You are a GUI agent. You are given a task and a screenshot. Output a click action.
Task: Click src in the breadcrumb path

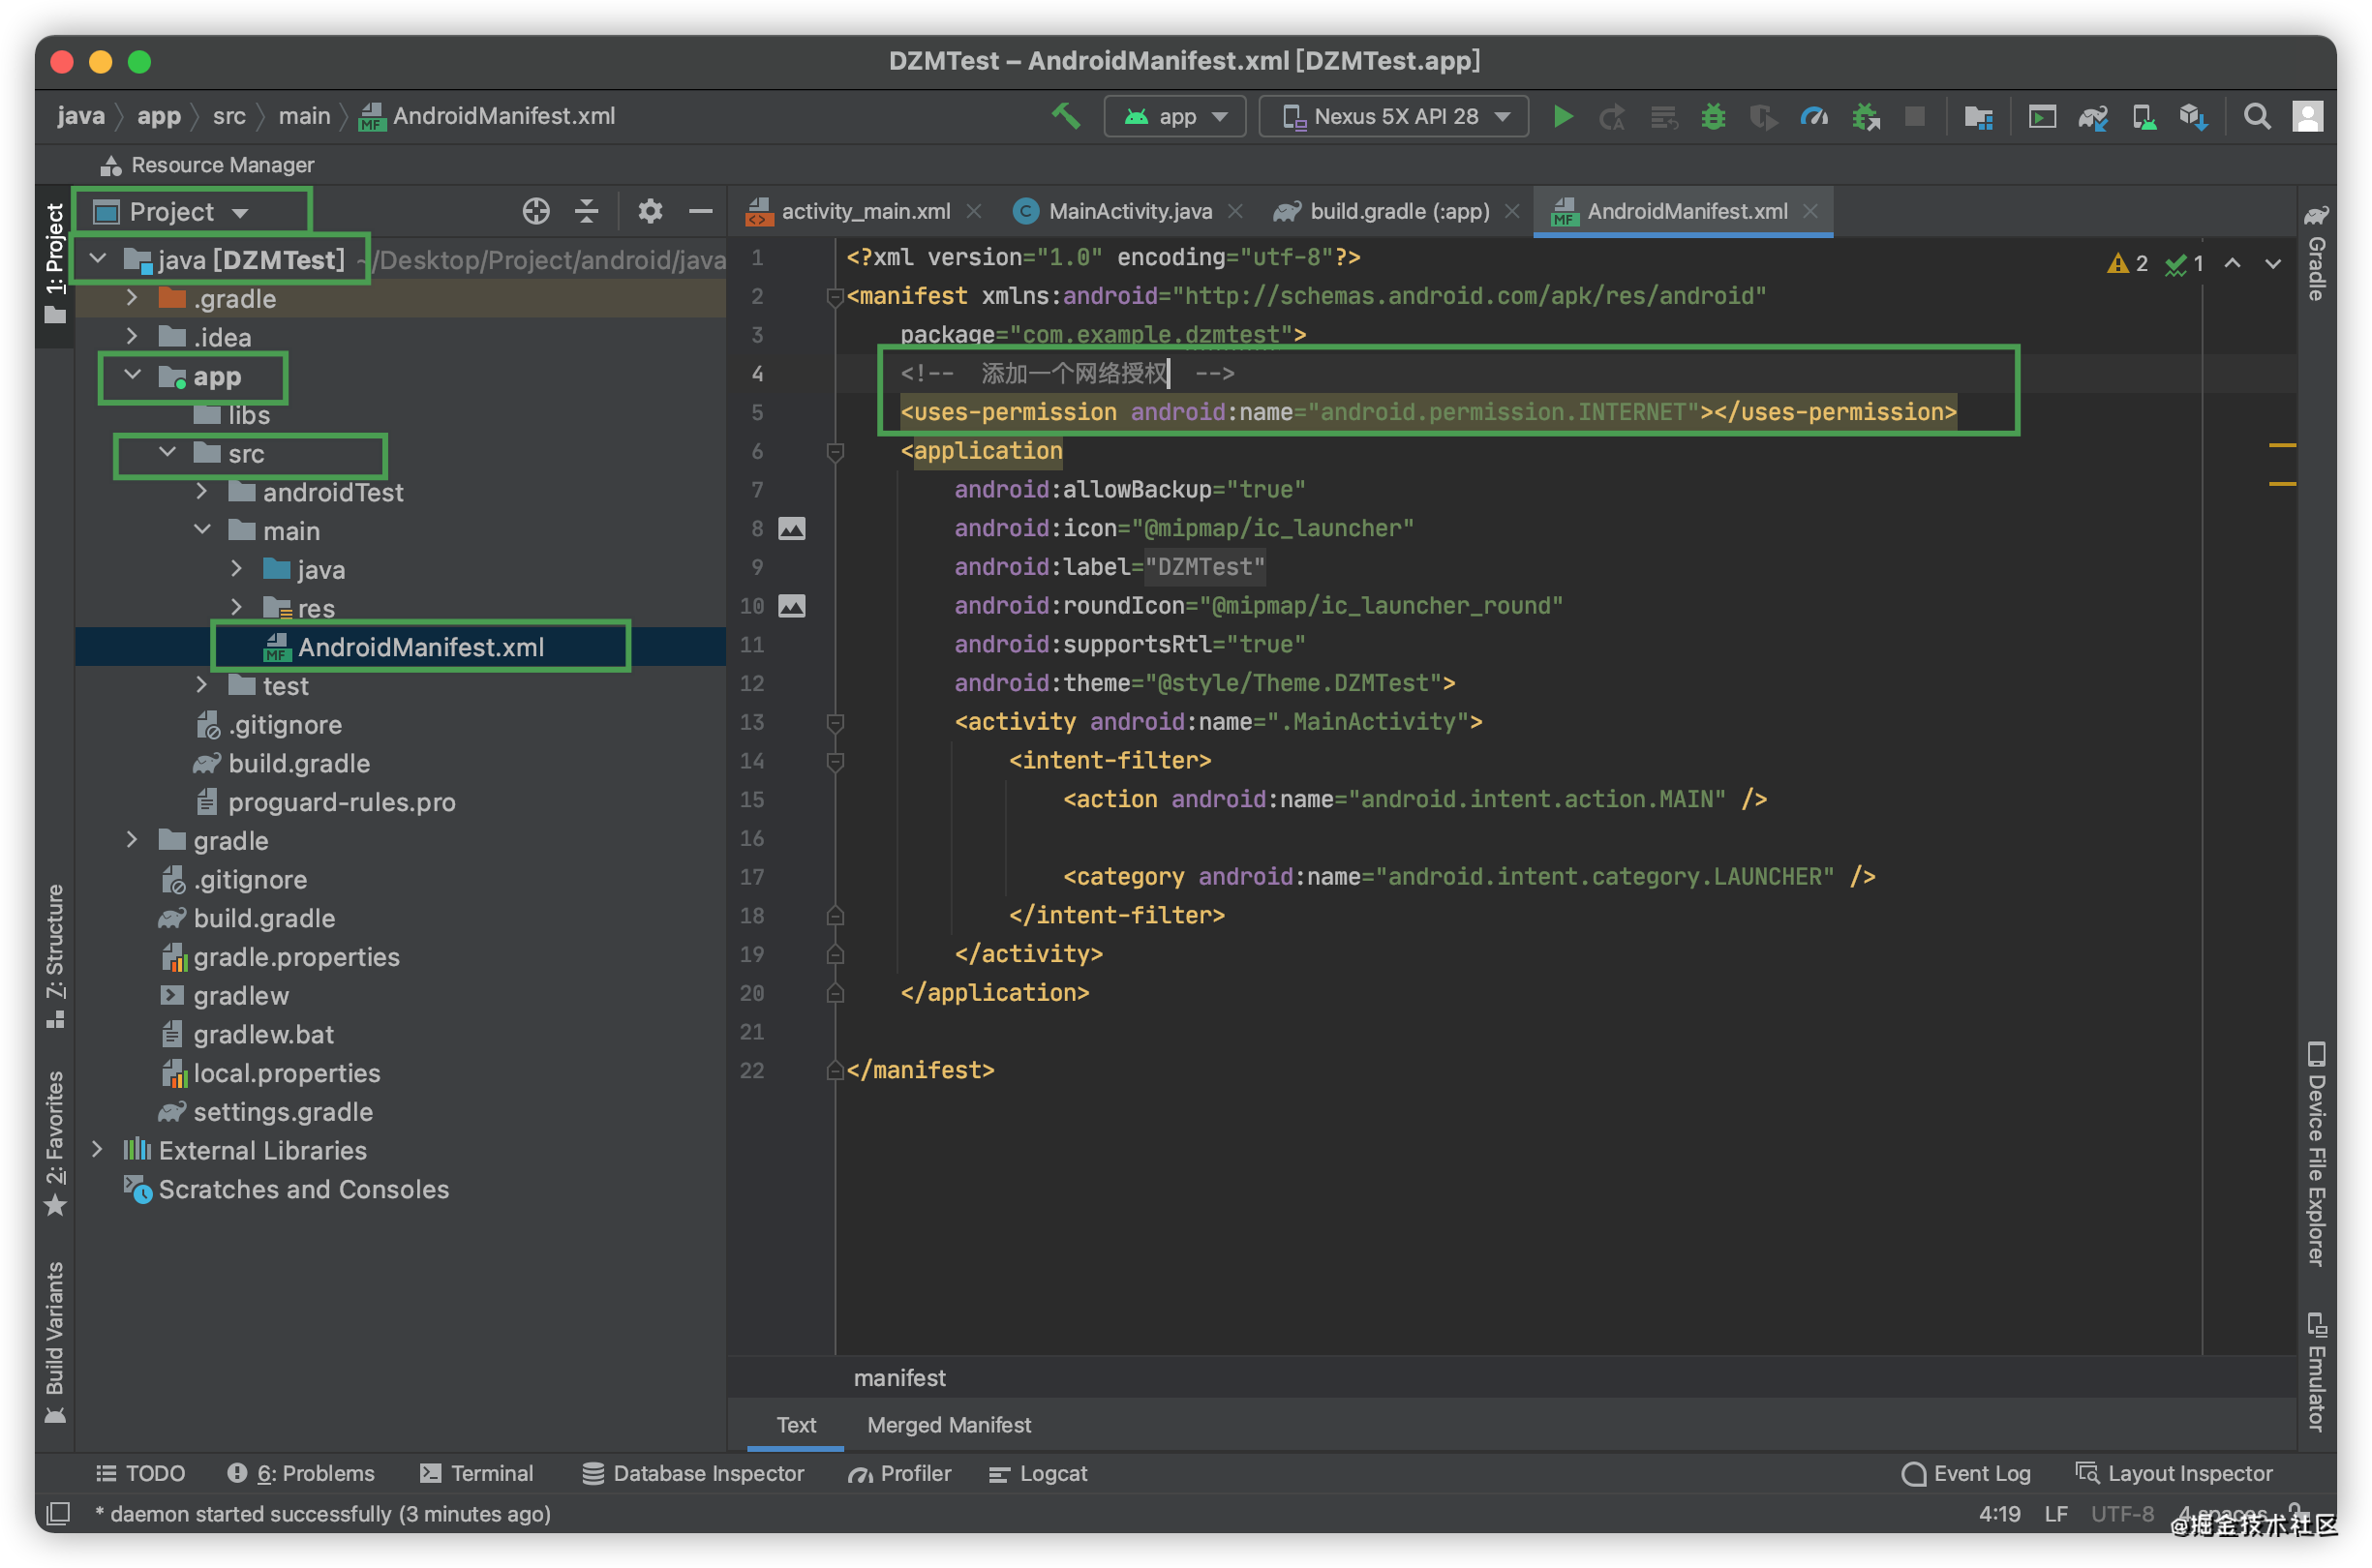[x=228, y=117]
